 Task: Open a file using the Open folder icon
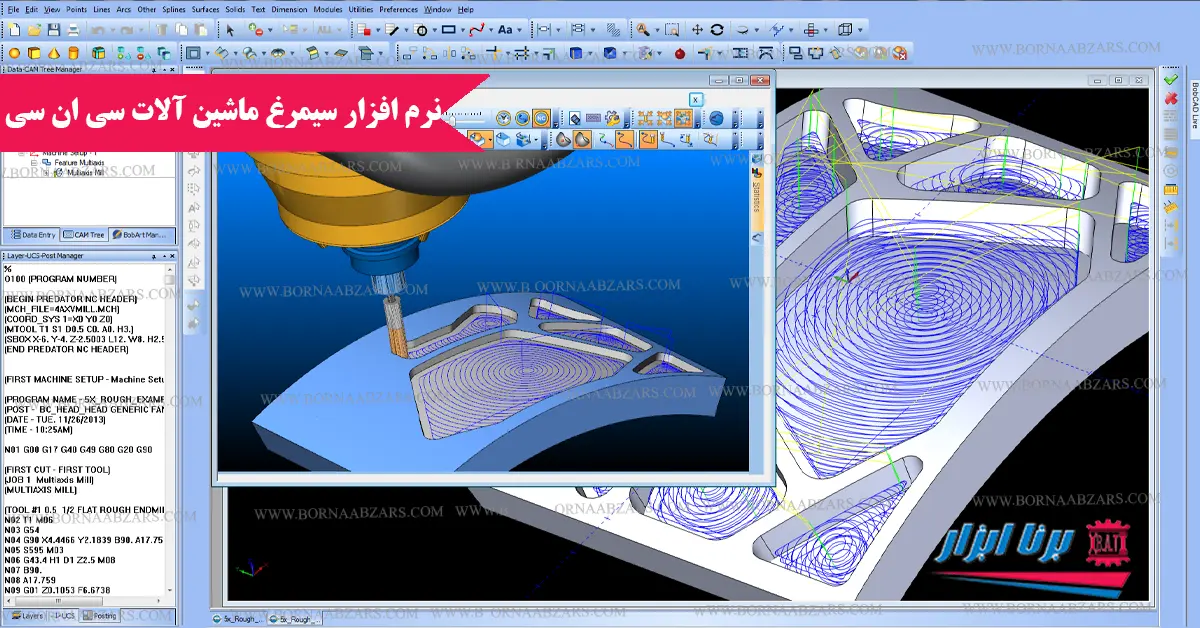34,29
